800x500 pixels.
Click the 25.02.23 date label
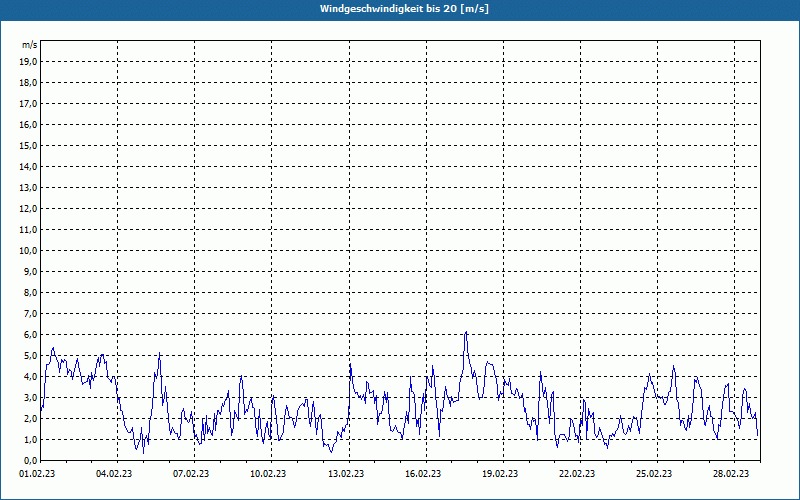tap(654, 473)
